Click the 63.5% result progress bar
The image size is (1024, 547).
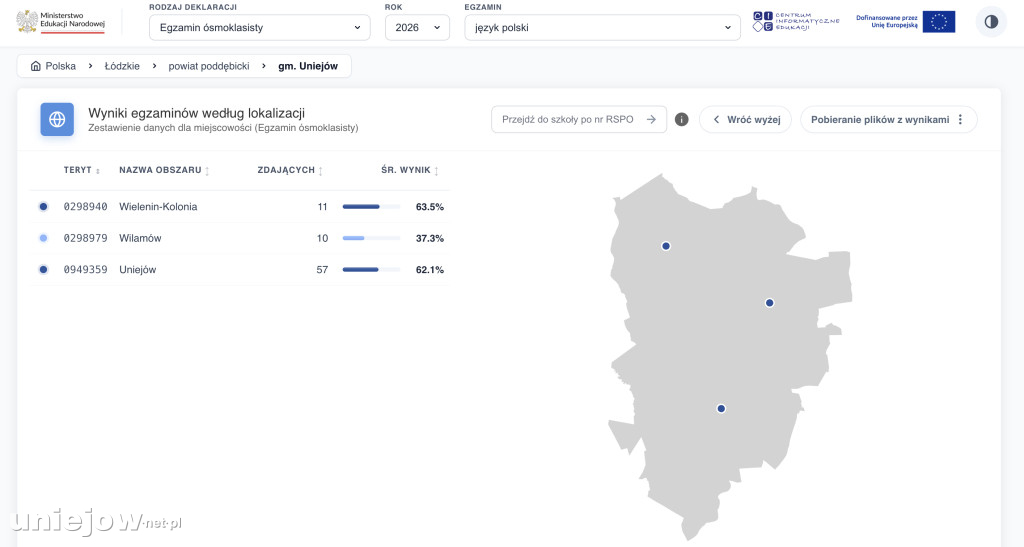[x=371, y=206]
